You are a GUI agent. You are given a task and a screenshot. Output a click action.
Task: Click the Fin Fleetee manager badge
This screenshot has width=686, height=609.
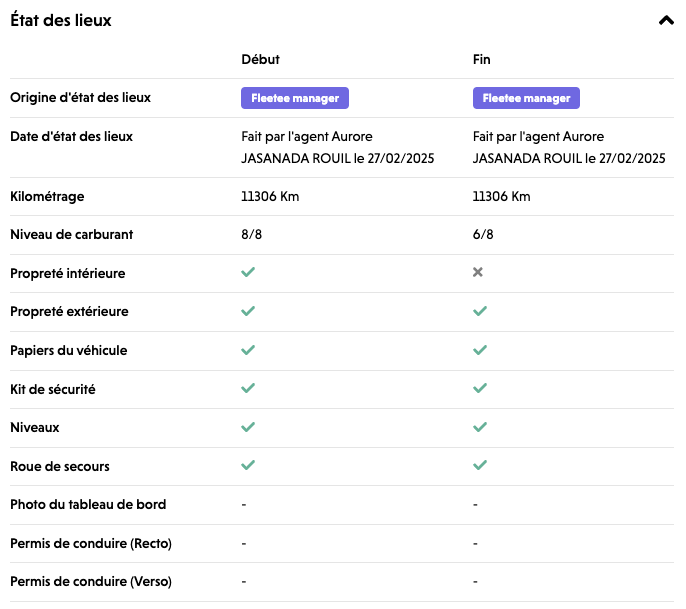tap(526, 98)
